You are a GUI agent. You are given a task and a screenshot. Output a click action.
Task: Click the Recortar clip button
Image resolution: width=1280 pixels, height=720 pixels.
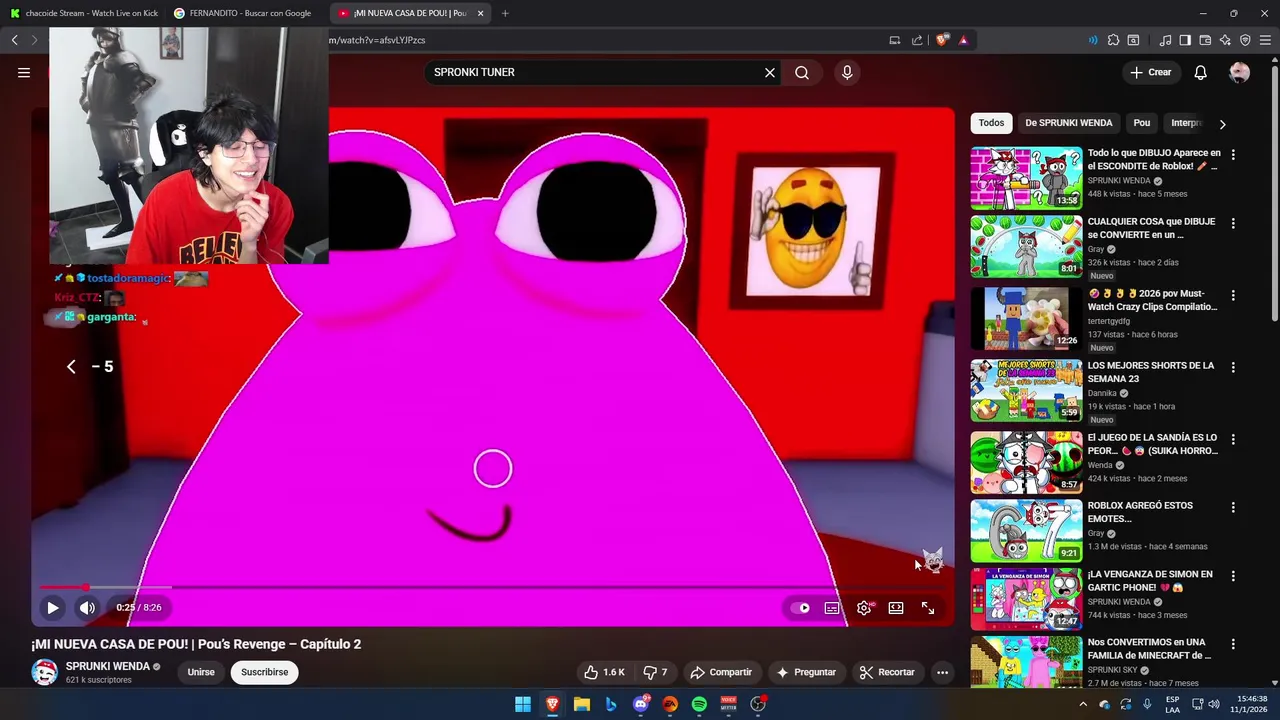[x=887, y=672]
